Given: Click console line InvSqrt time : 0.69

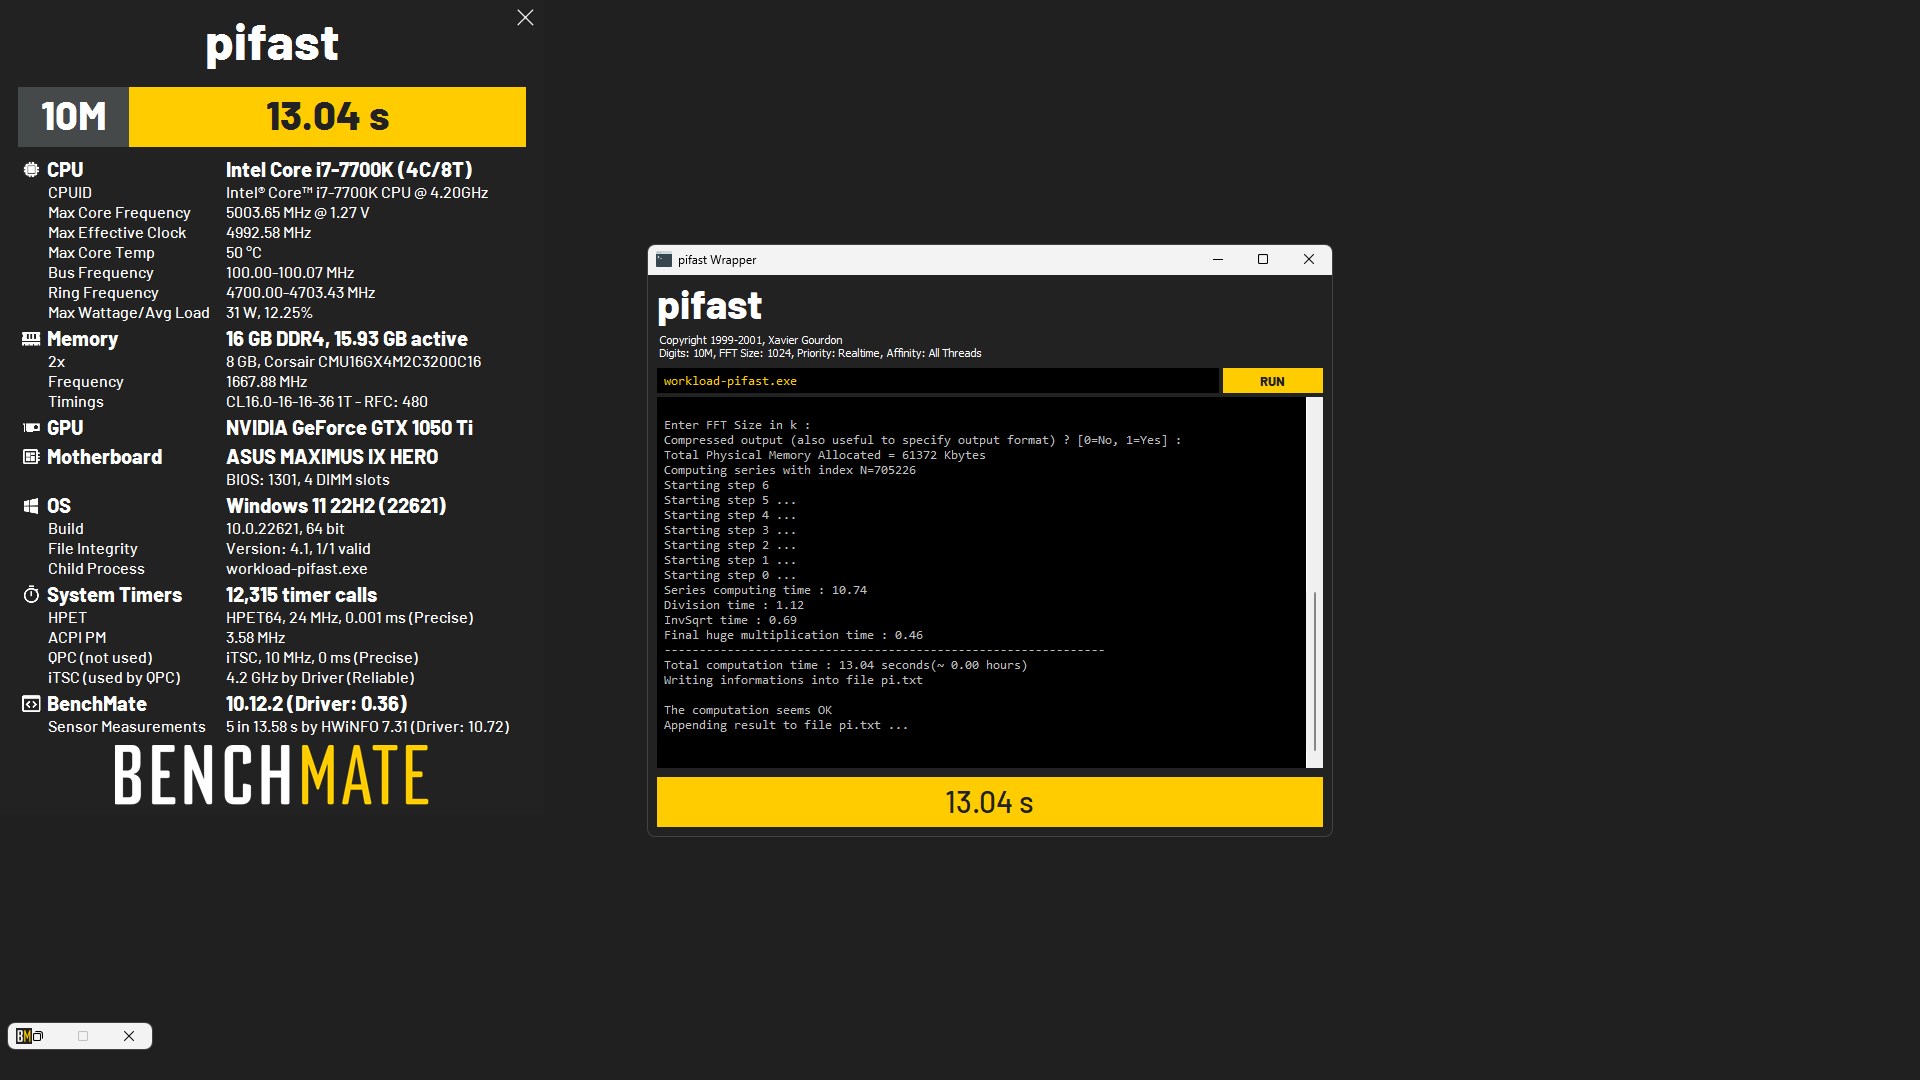Looking at the screenshot, I should pos(730,620).
